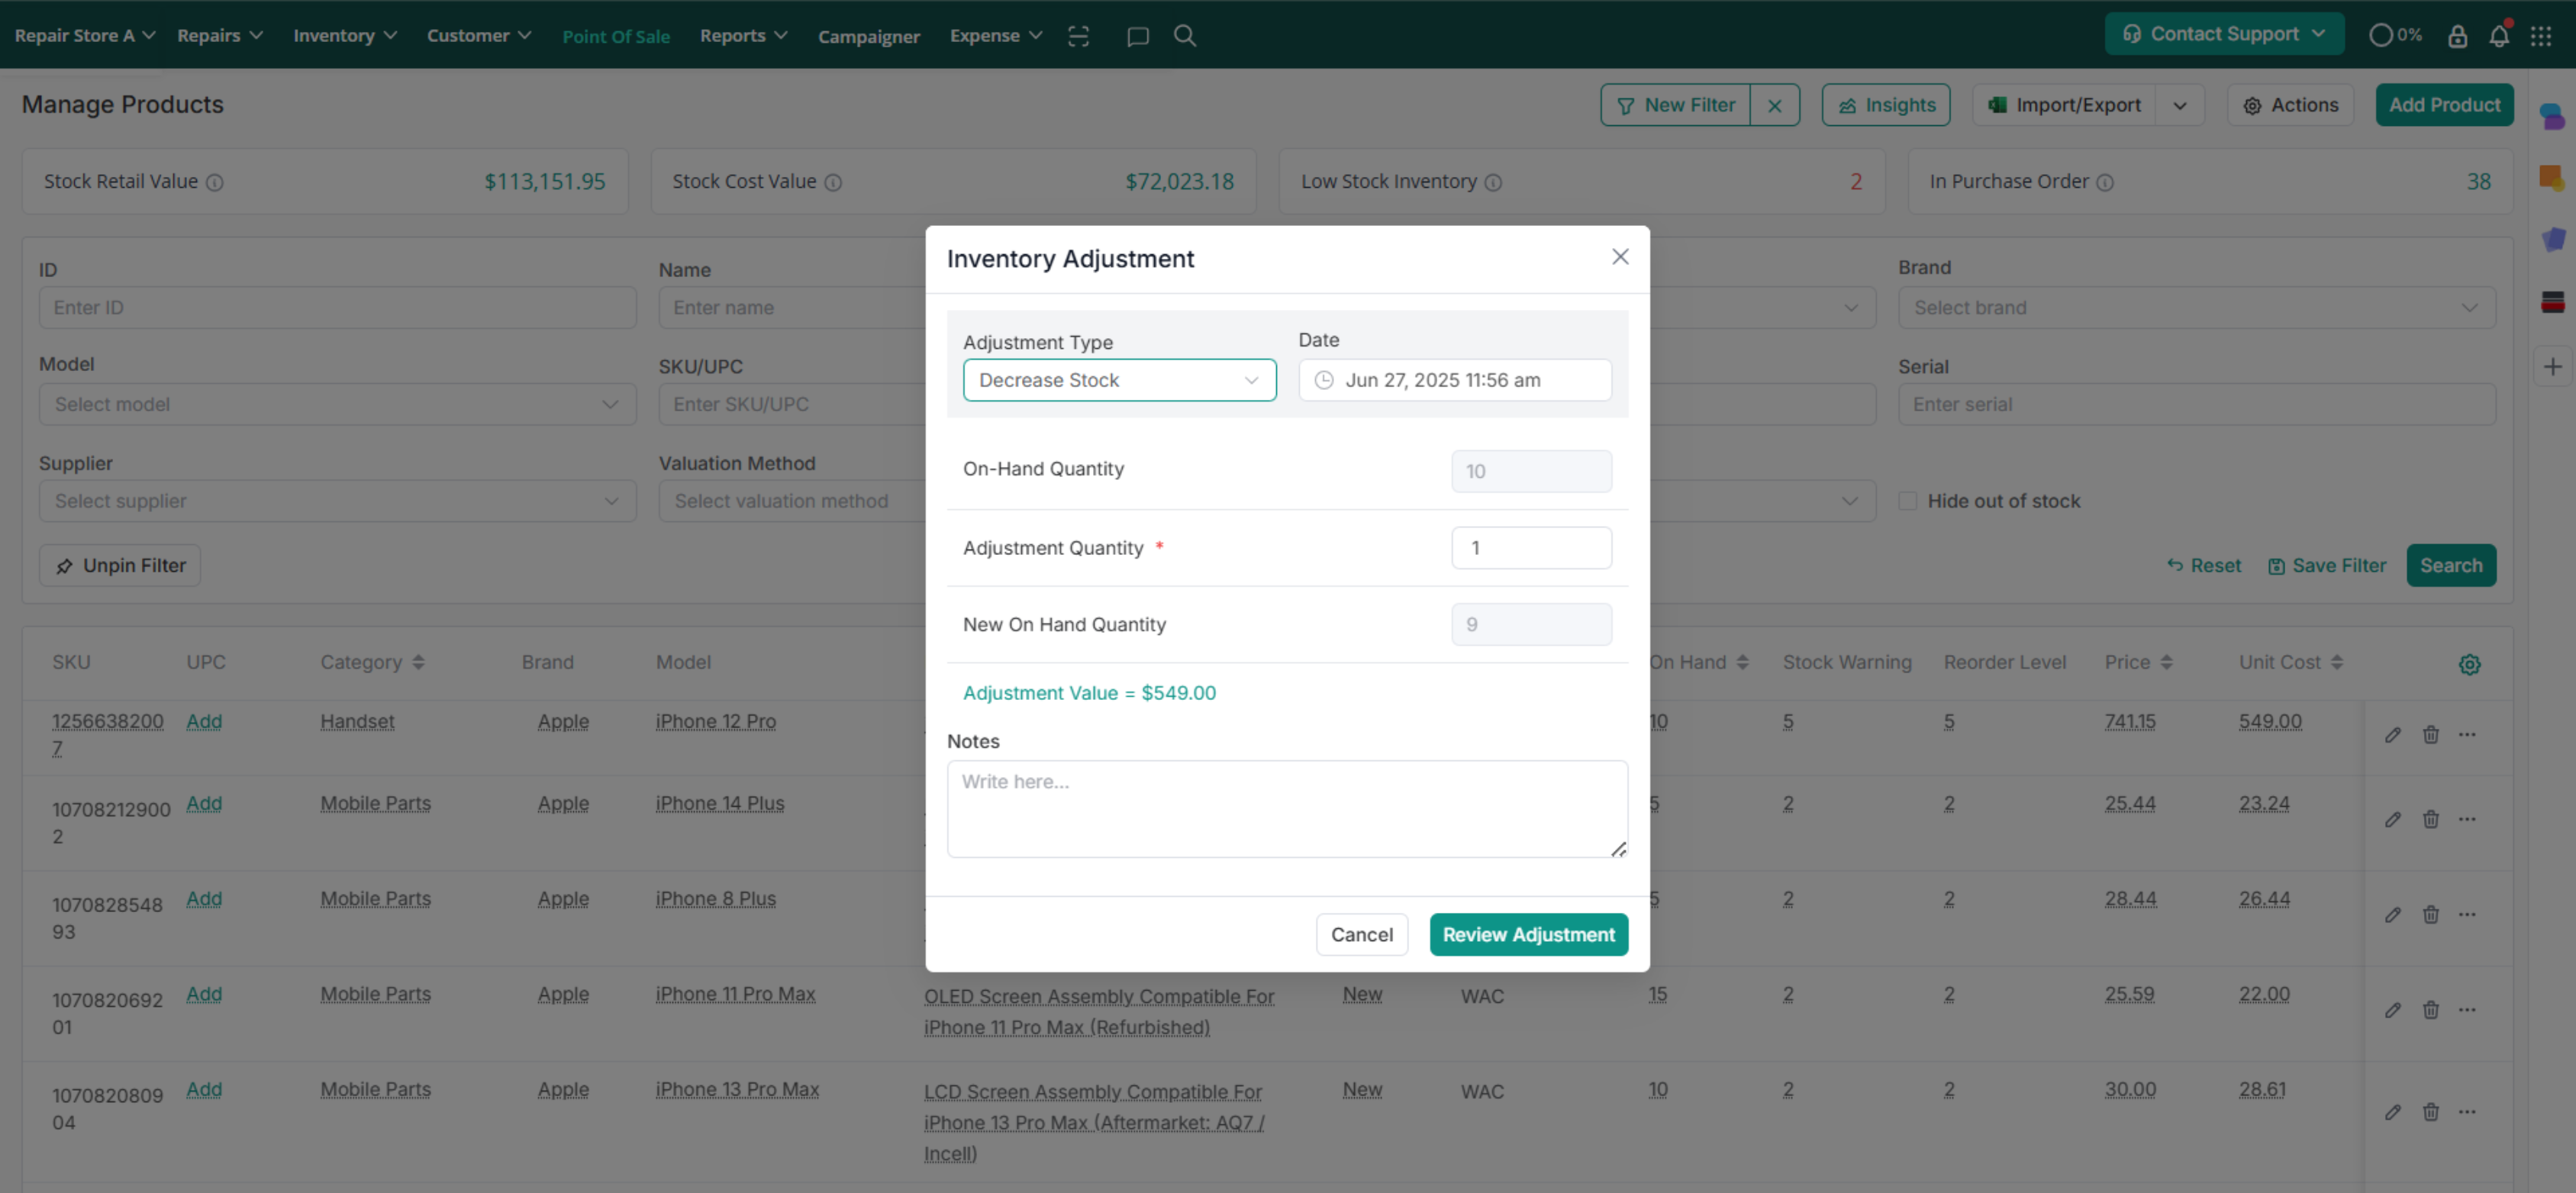2576x1193 pixels.
Task: Expand the Repair Store A selector
Action: pos(85,36)
